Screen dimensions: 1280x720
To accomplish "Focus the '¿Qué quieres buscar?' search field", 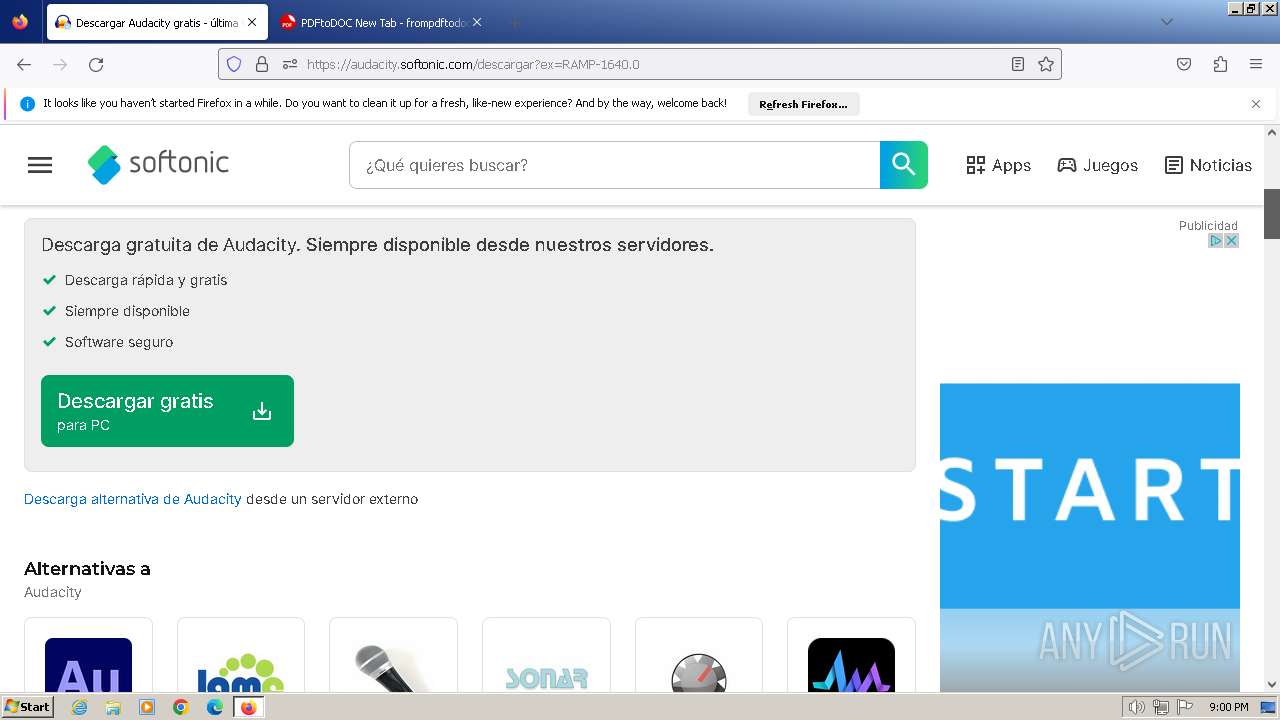I will pos(614,165).
